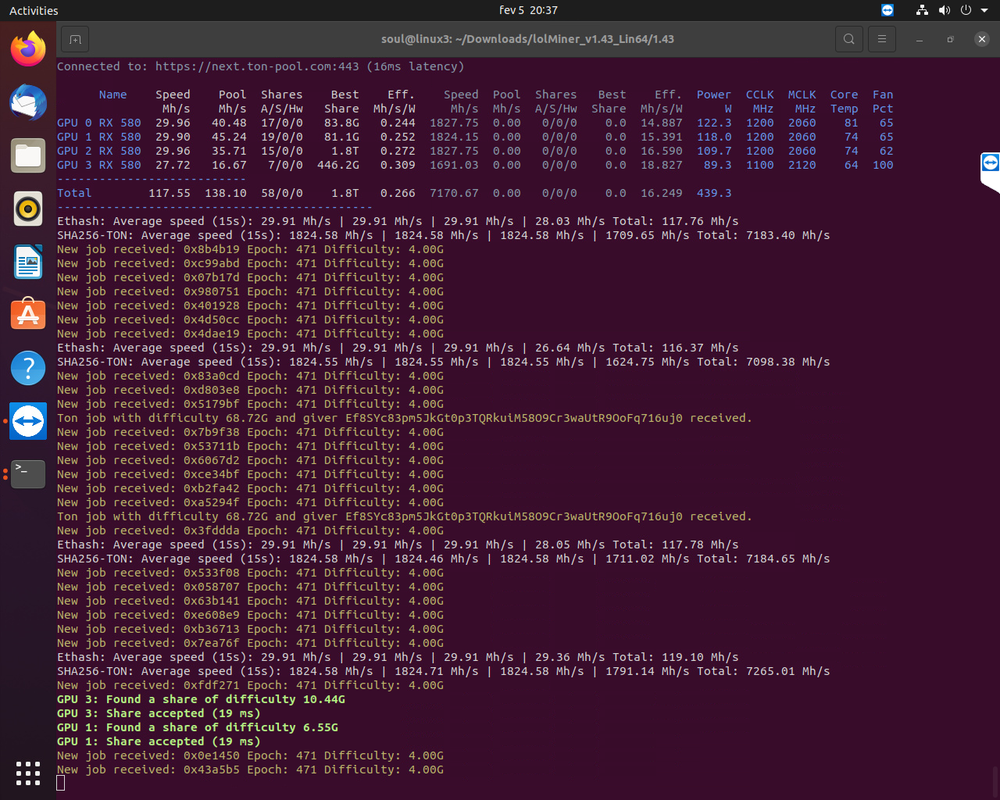The height and width of the screenshot is (800, 1000).
Task: Click the GPU 0 RX 580 row name
Action: pyautogui.click(x=99, y=122)
